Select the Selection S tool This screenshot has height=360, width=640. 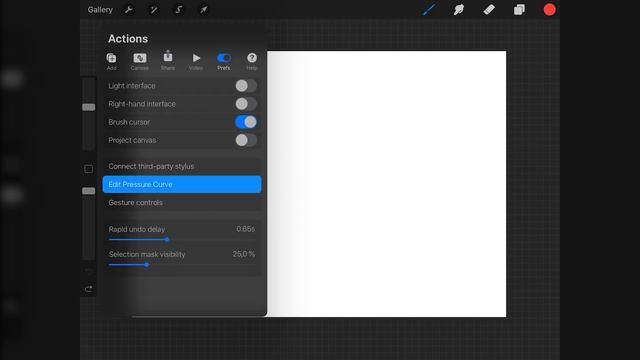pos(179,9)
